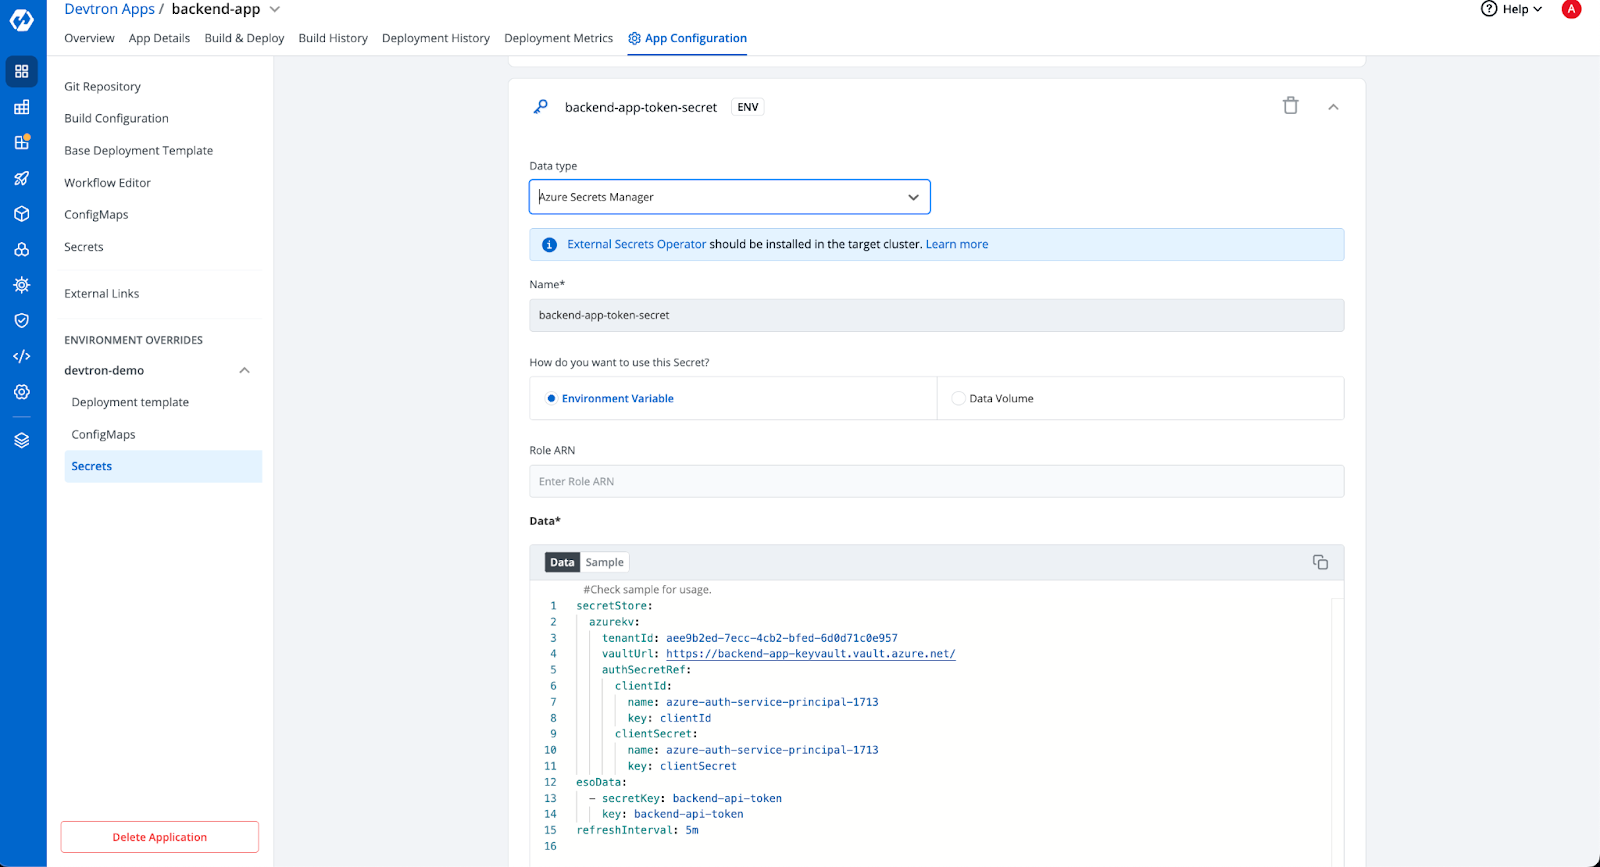Open the gear Global Configurations sidebar icon

[x=22, y=392]
